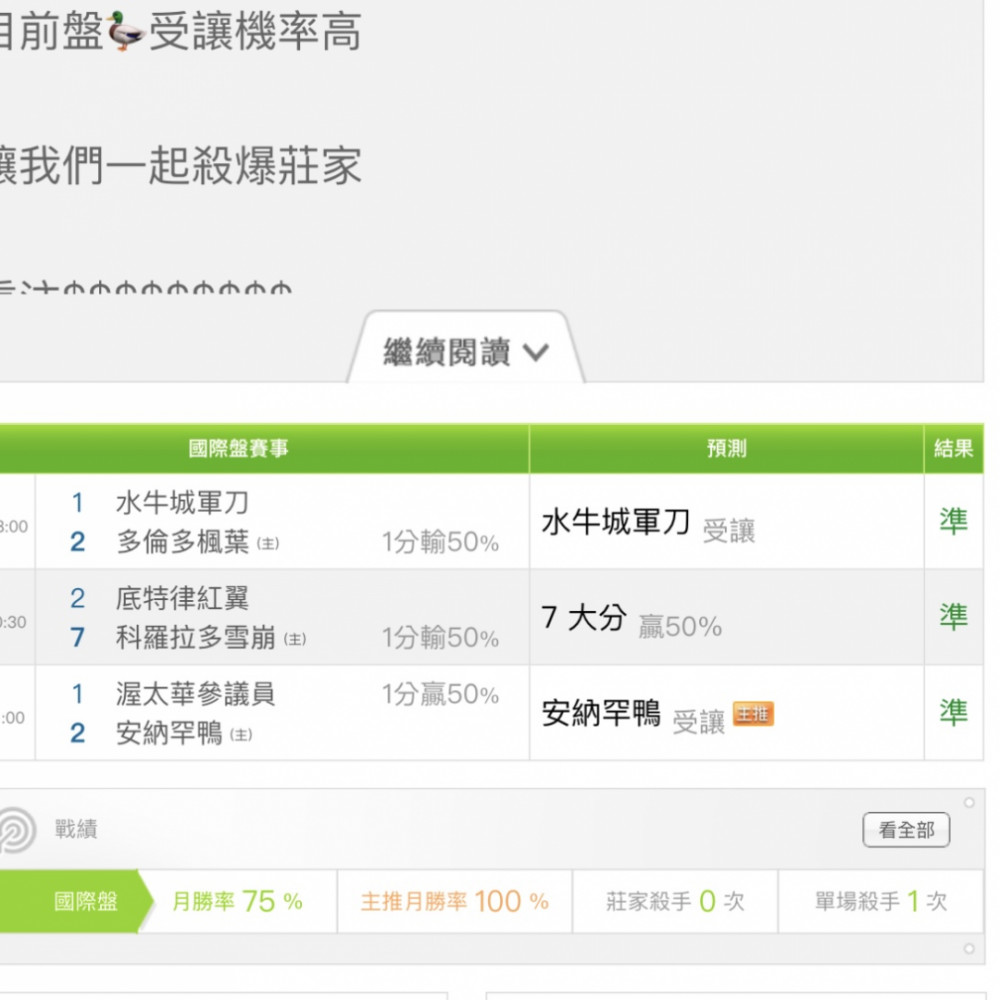Click the 預測 column header
This screenshot has height=1000, width=1000.
[x=726, y=449]
